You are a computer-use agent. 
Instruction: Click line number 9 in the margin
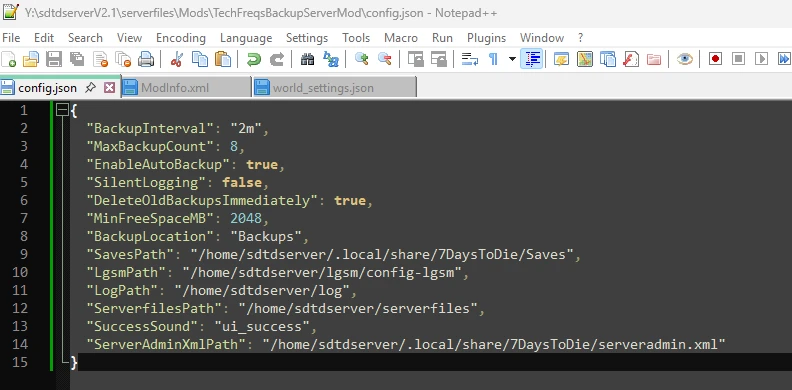23,254
